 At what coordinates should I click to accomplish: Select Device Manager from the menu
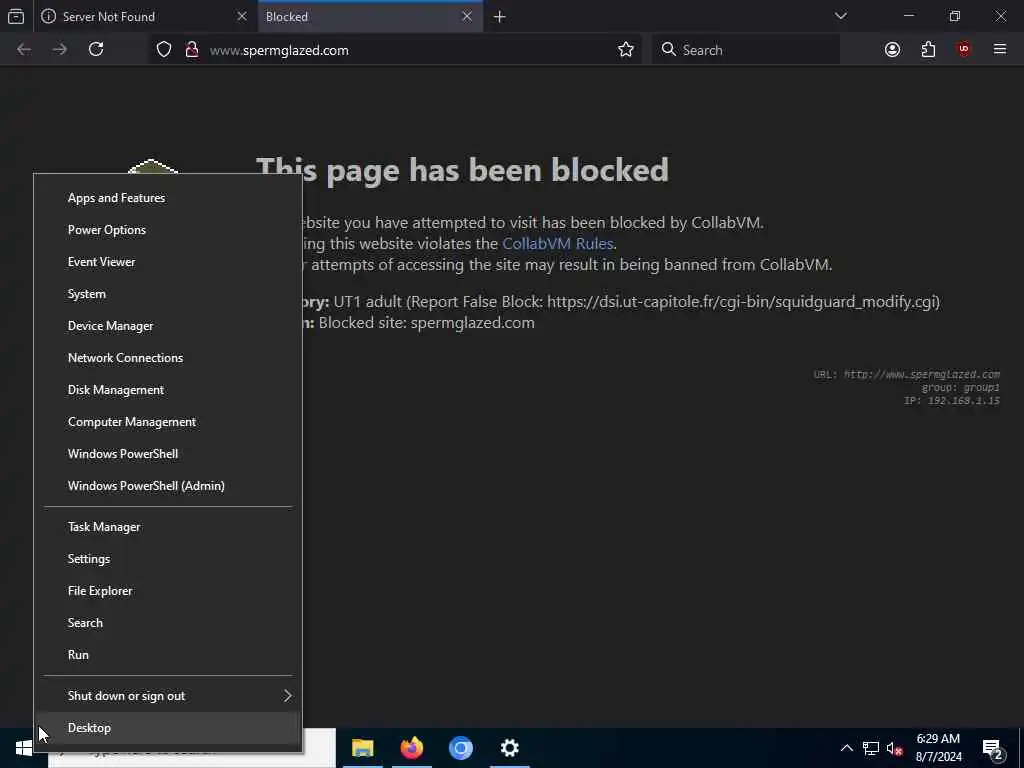[x=168, y=325]
